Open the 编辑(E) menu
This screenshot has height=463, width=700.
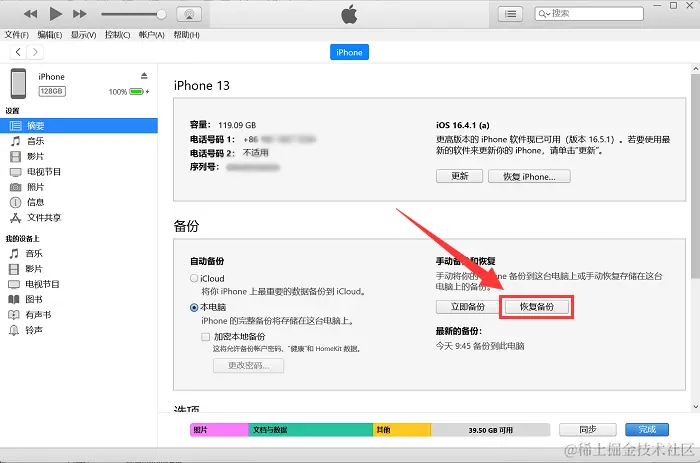click(50, 35)
